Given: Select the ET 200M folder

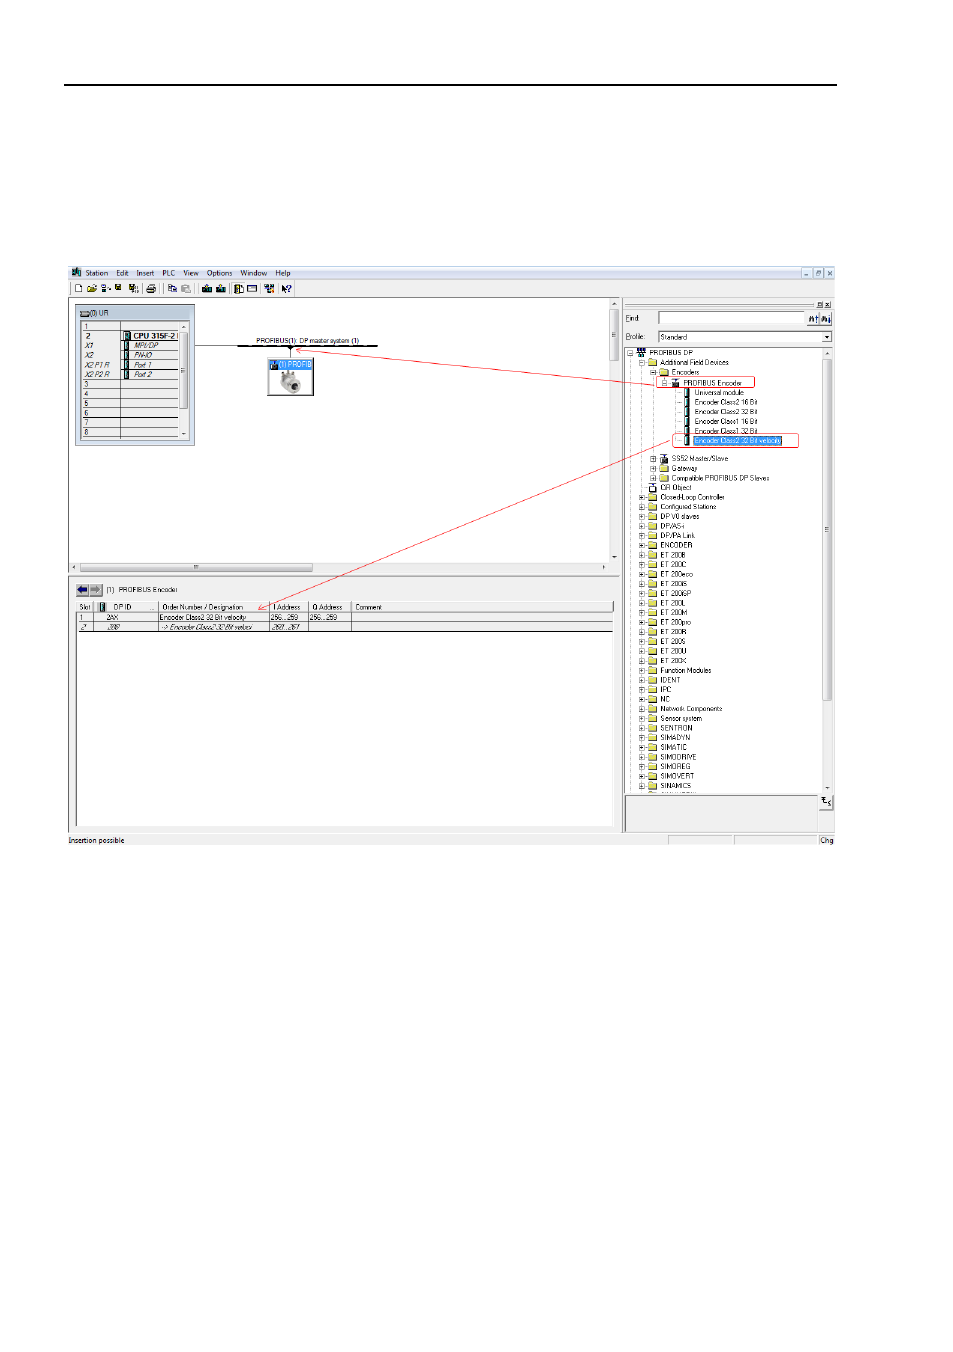Looking at the screenshot, I should pyautogui.click(x=673, y=613).
